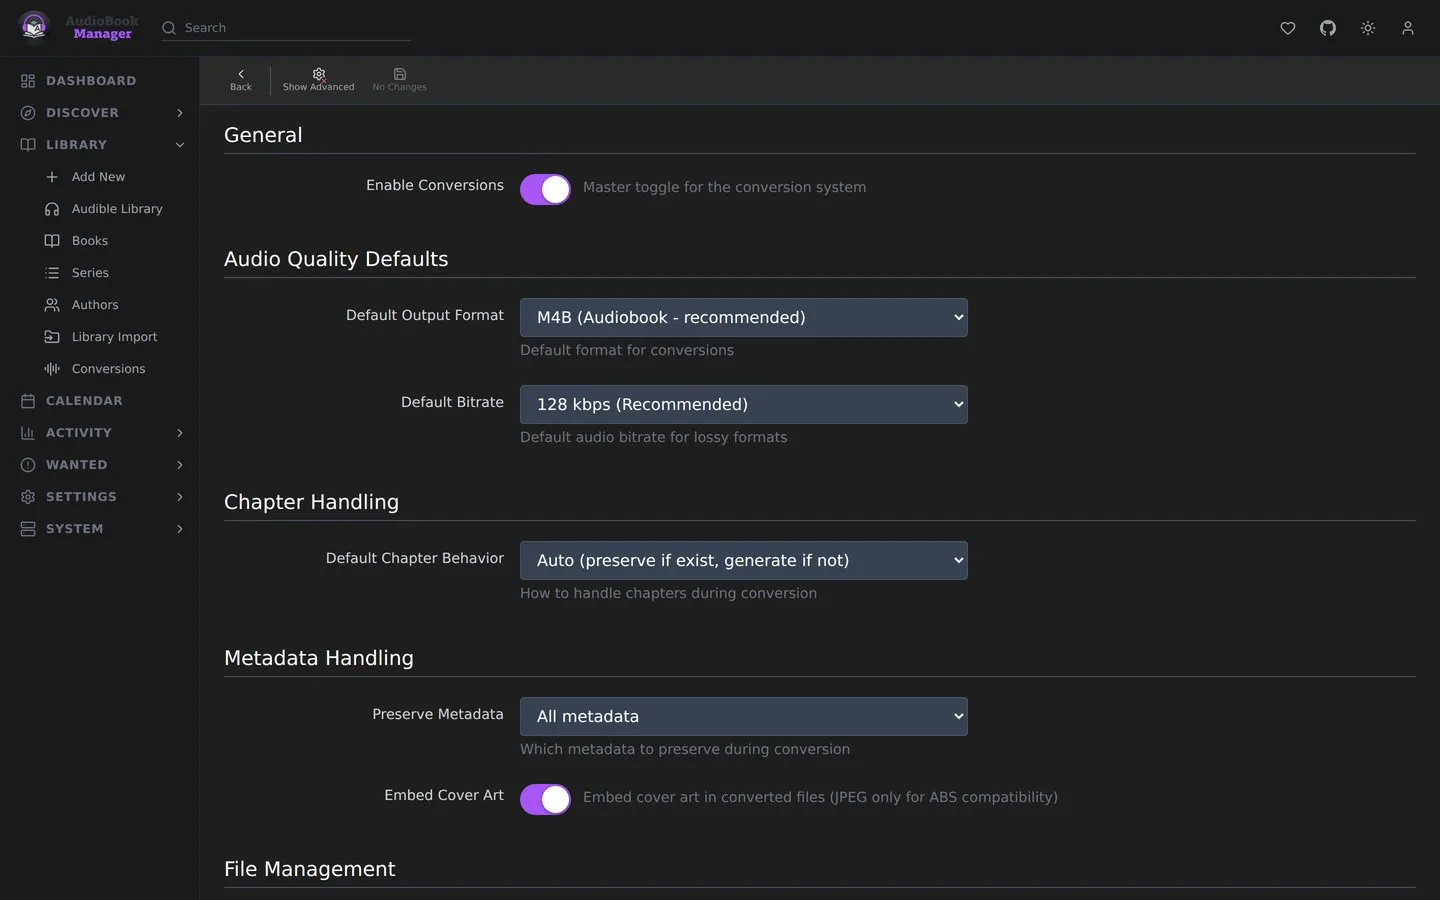Click the Discover compass icon

click(28, 113)
